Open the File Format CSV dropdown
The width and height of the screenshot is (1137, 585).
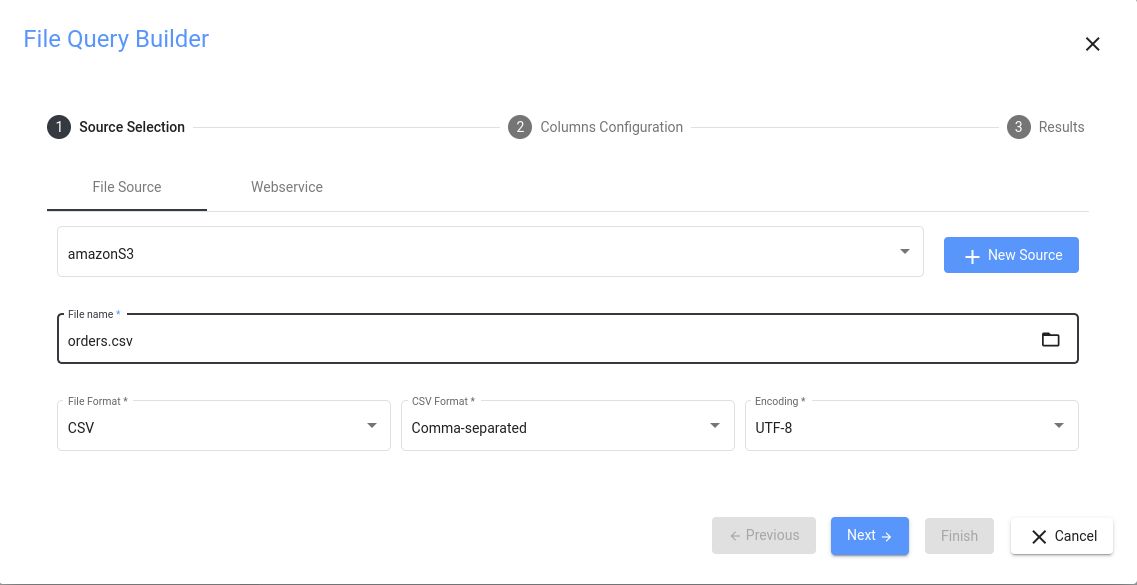(x=371, y=426)
